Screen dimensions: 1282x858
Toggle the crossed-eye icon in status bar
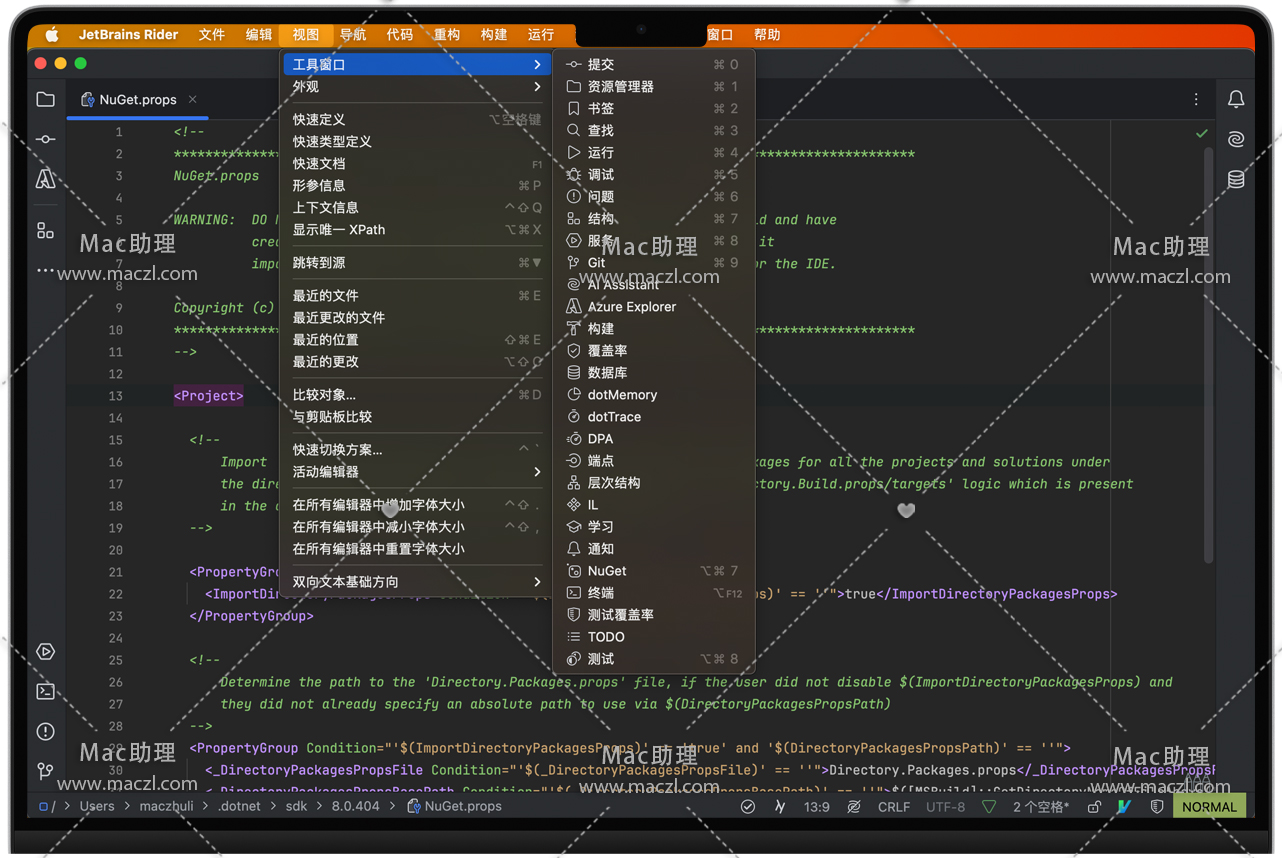coord(854,807)
